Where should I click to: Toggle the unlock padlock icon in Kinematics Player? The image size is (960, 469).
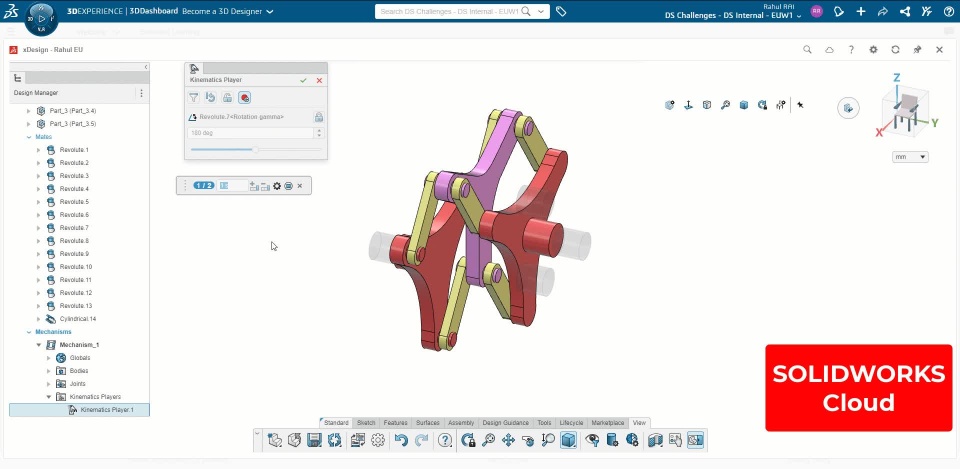coord(227,97)
